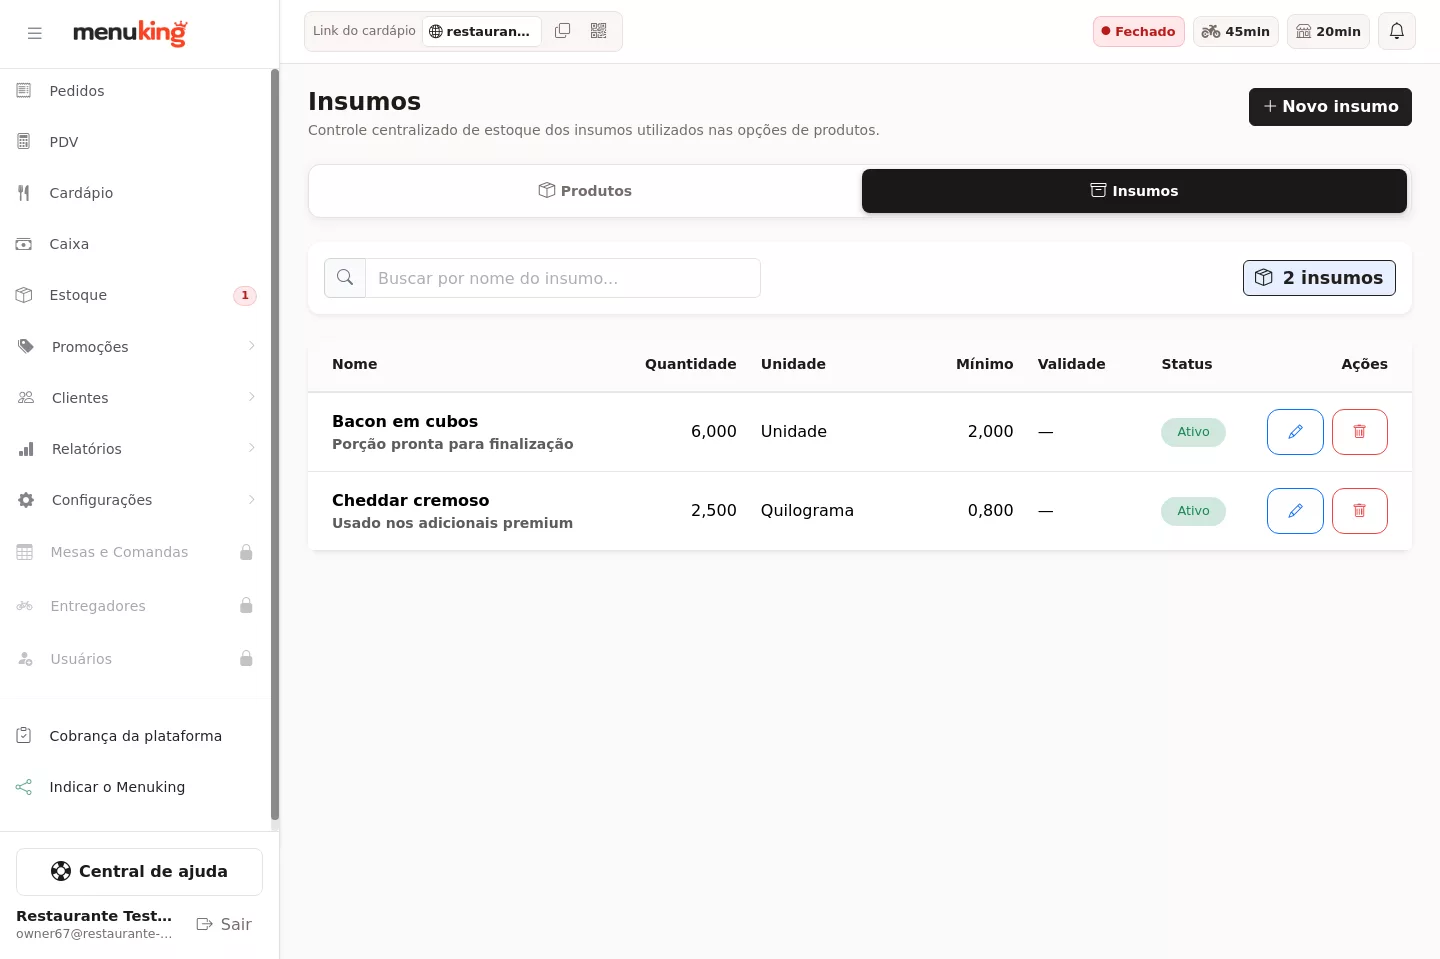Click the 2 insumos counter badge
This screenshot has width=1440, height=959.
(x=1319, y=278)
